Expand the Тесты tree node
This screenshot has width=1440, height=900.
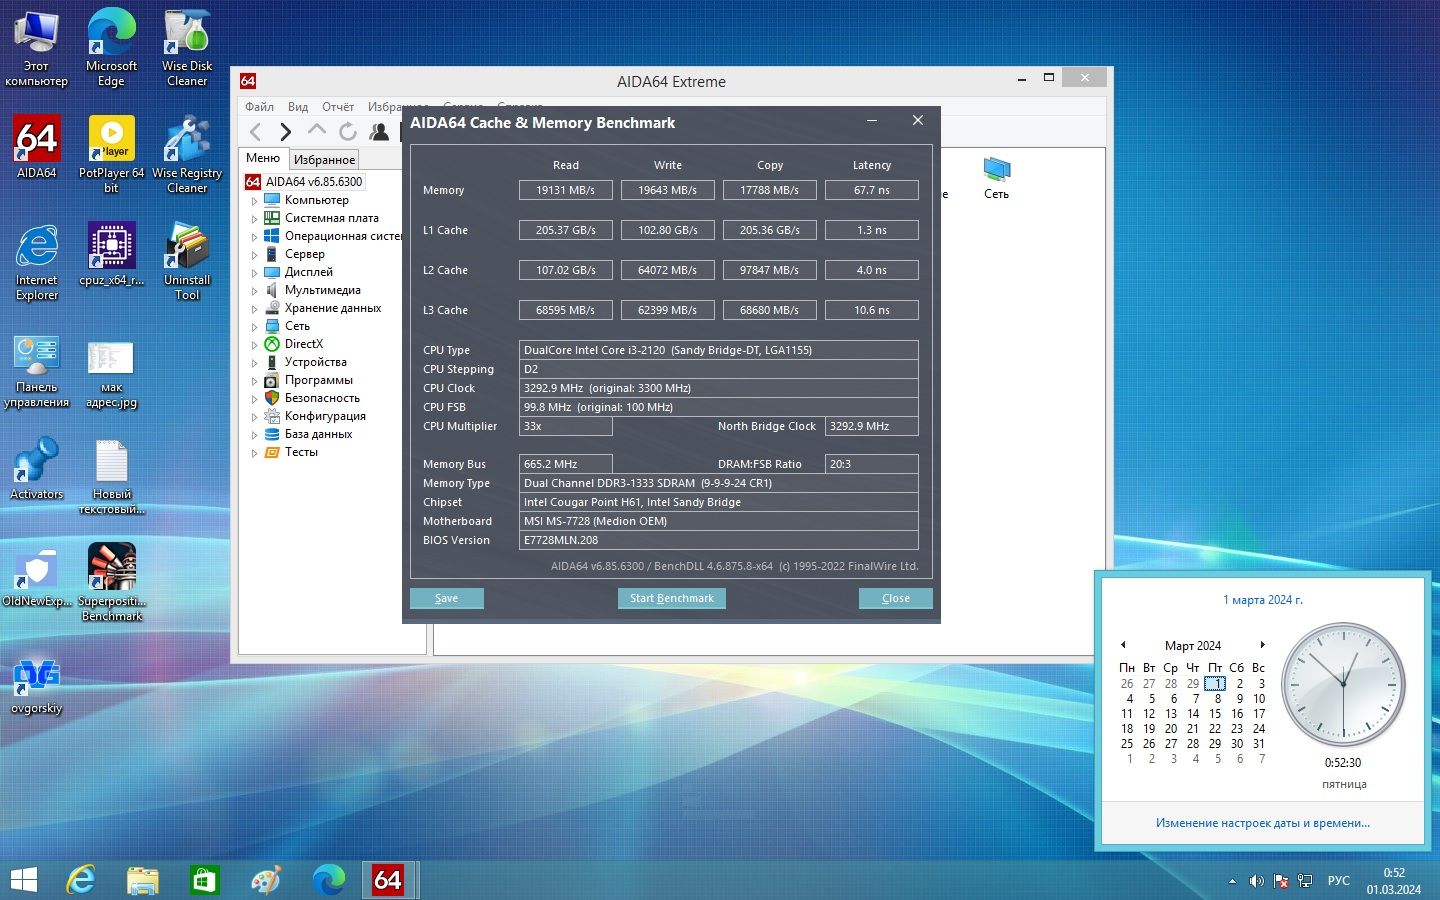point(254,452)
